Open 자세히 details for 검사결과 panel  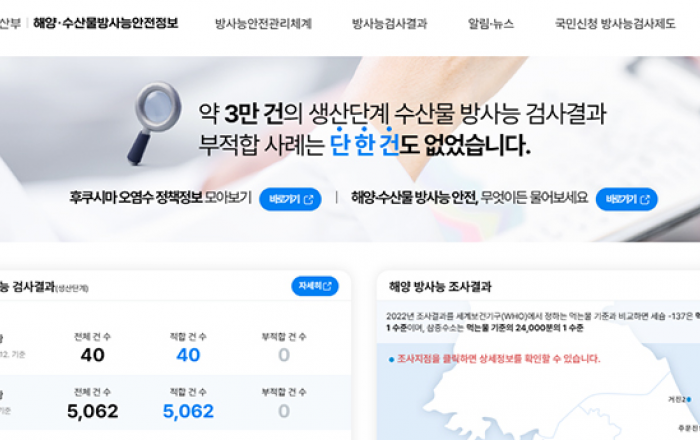[315, 286]
